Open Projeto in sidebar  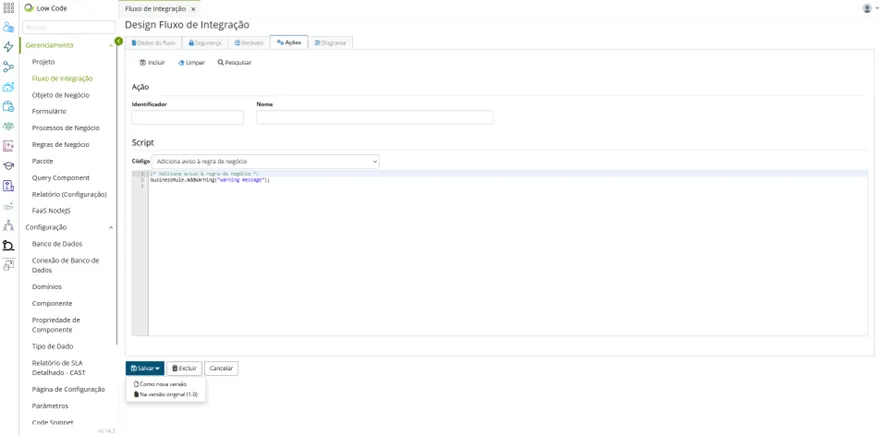point(44,62)
